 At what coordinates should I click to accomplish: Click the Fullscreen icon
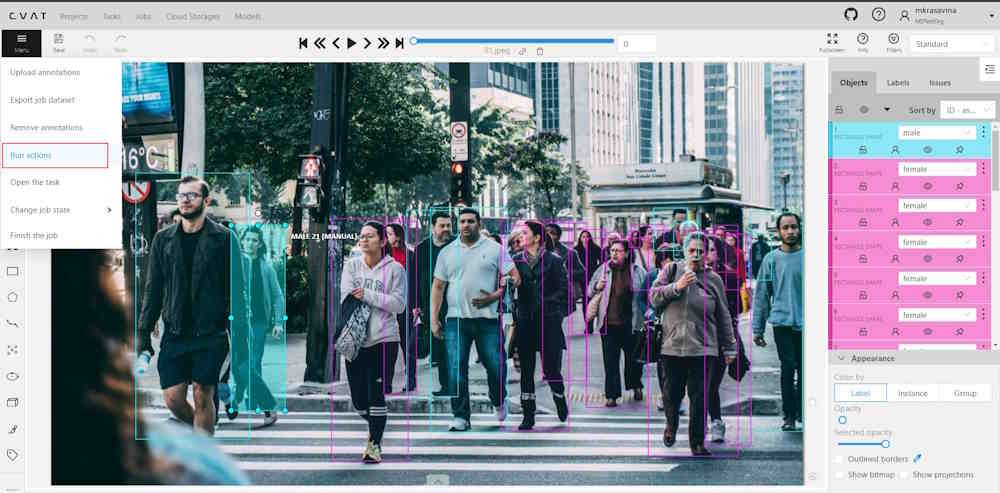pyautogui.click(x=832, y=40)
